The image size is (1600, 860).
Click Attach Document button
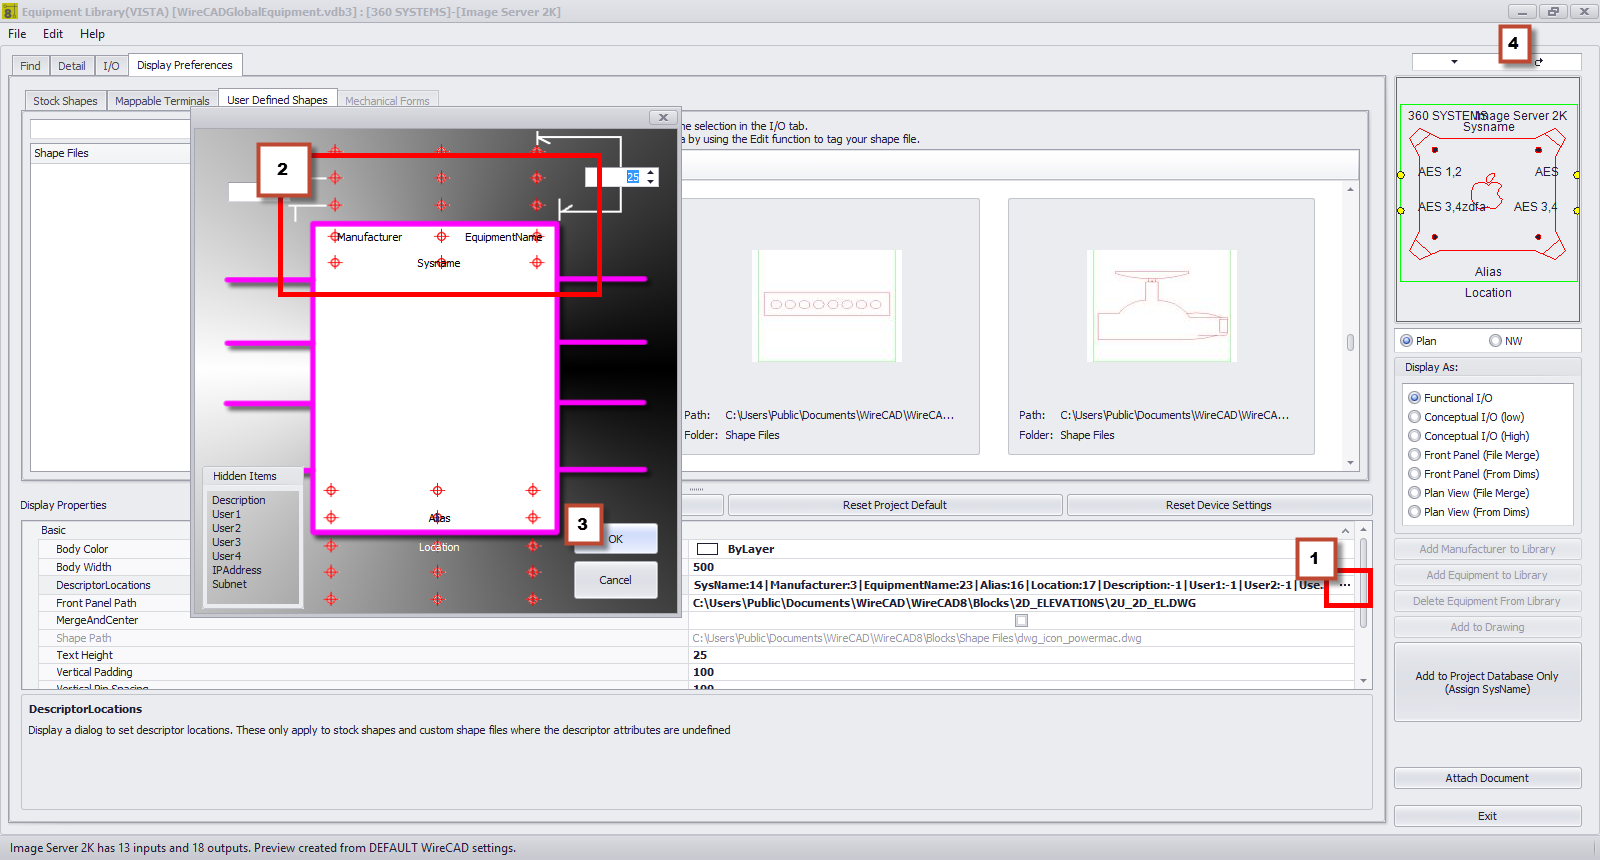point(1487,778)
